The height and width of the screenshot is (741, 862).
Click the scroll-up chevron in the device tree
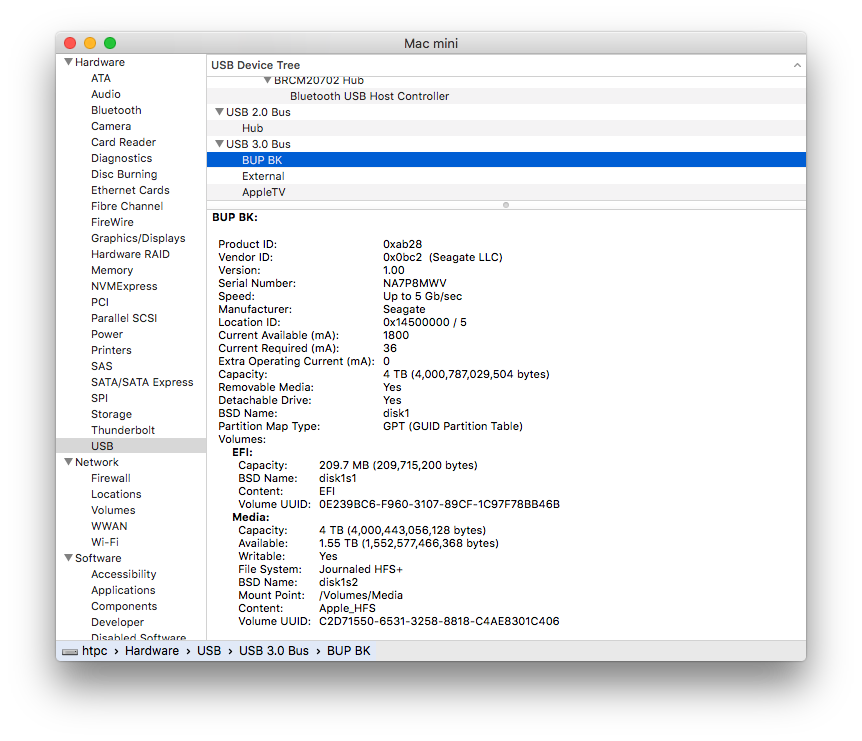click(x=797, y=65)
